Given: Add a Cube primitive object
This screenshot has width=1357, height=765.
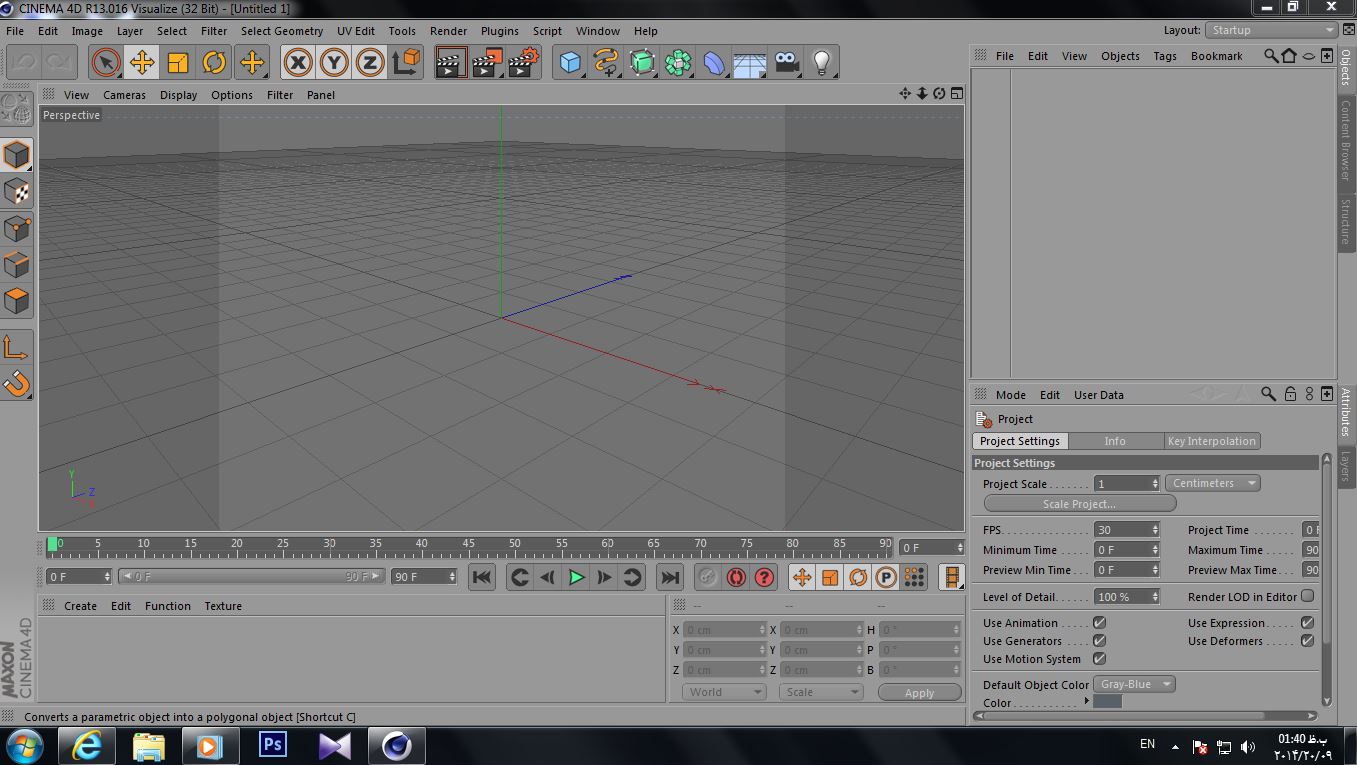Looking at the screenshot, I should coord(570,63).
